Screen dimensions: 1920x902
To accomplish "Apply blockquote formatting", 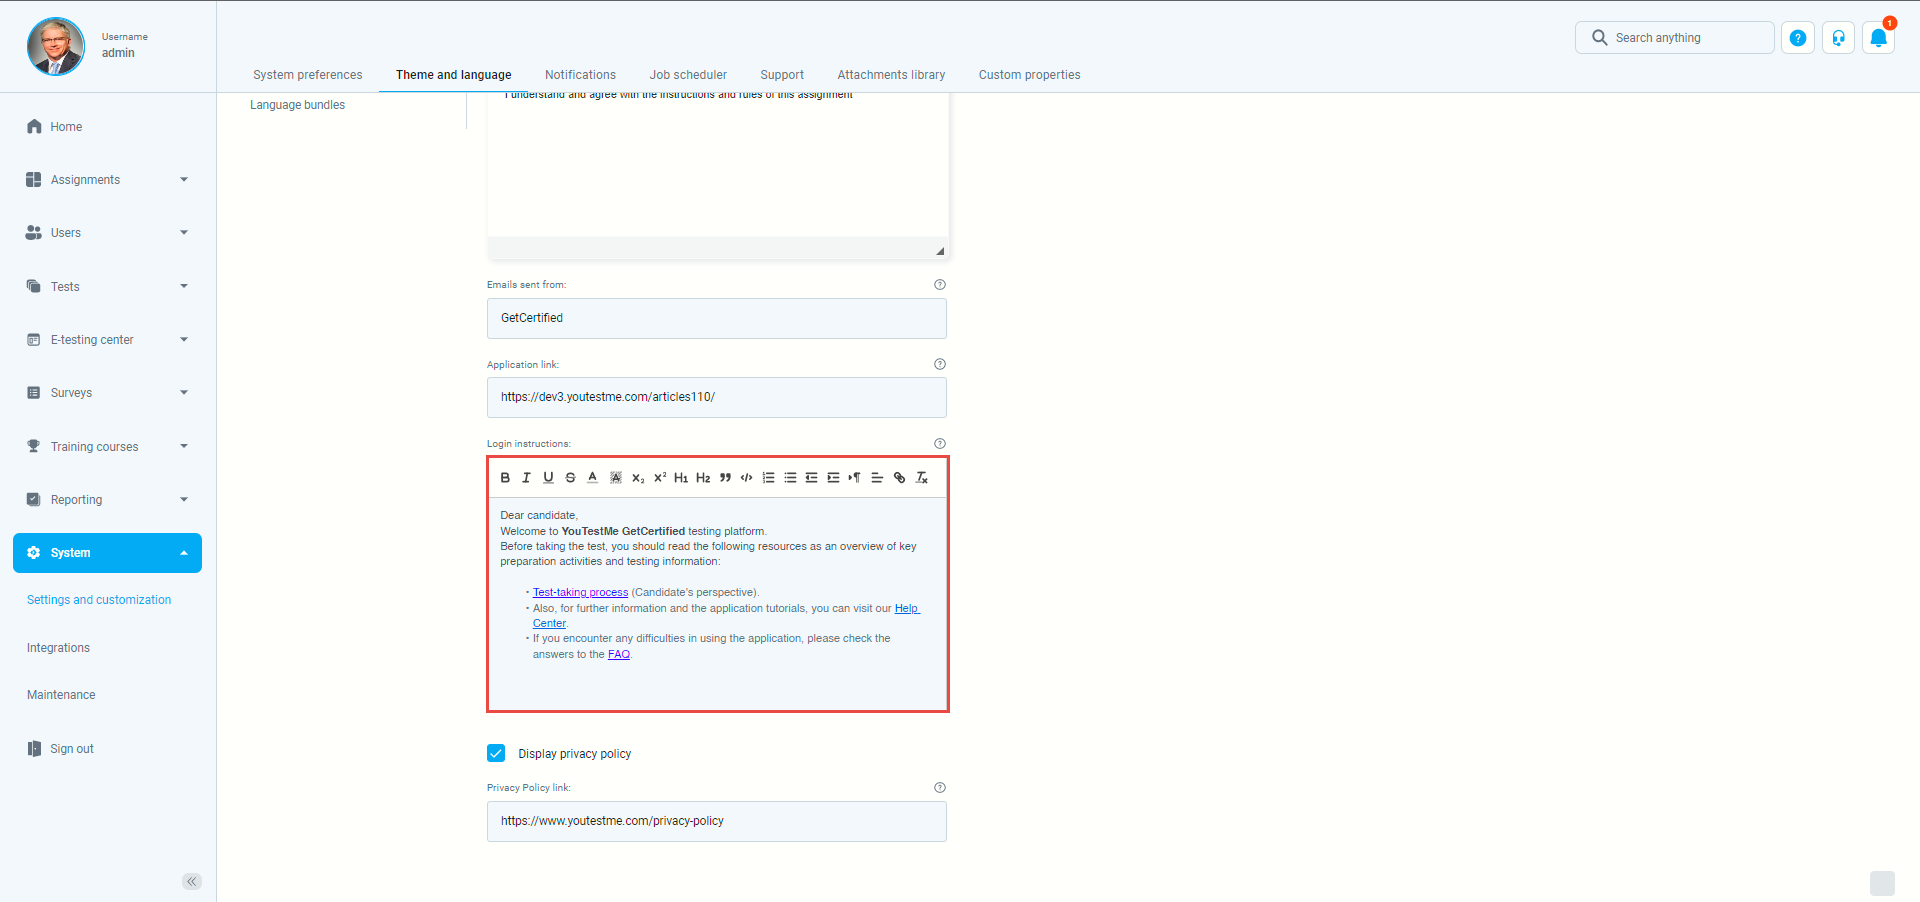I will click(725, 478).
